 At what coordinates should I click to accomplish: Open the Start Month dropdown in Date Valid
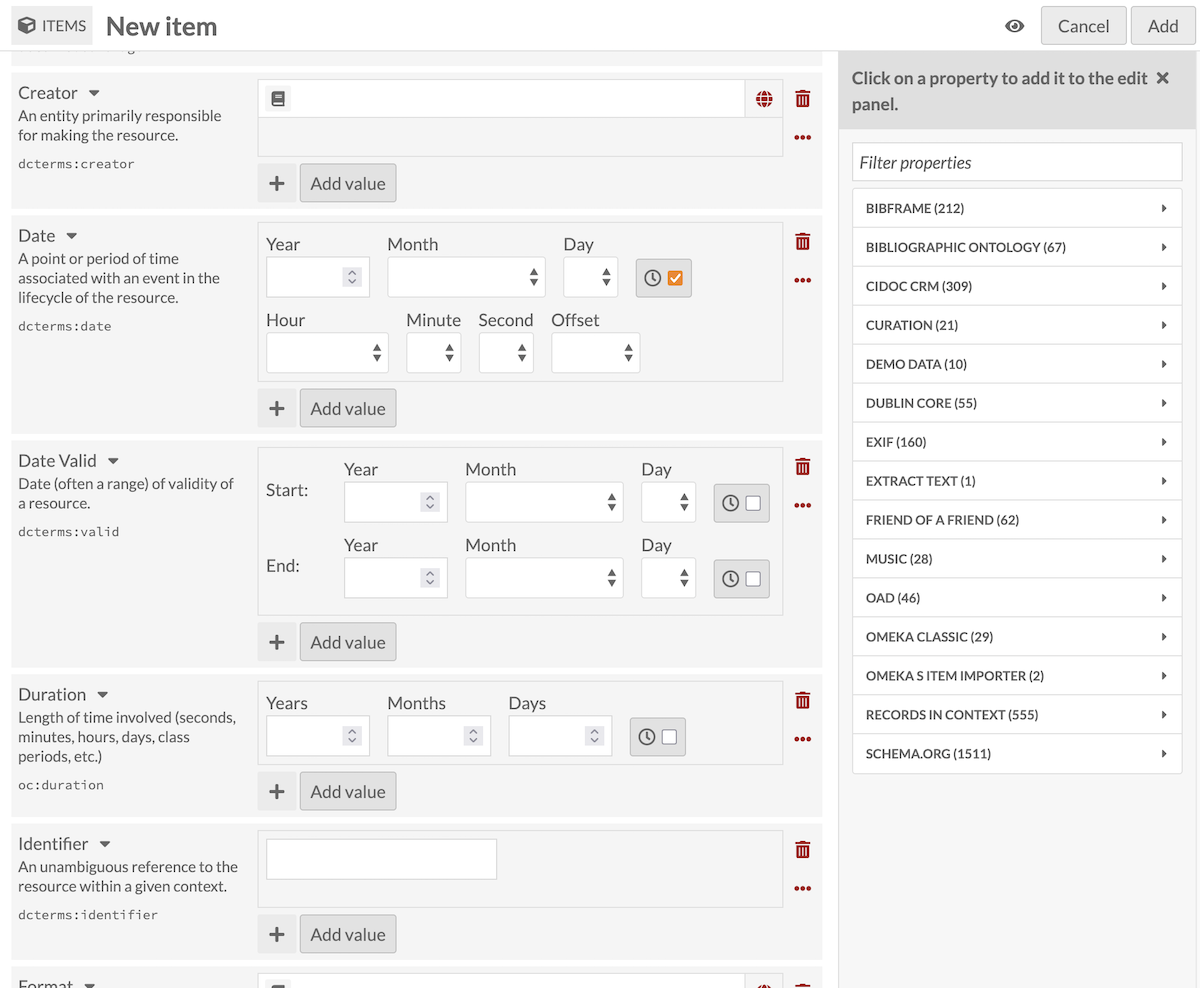544,502
